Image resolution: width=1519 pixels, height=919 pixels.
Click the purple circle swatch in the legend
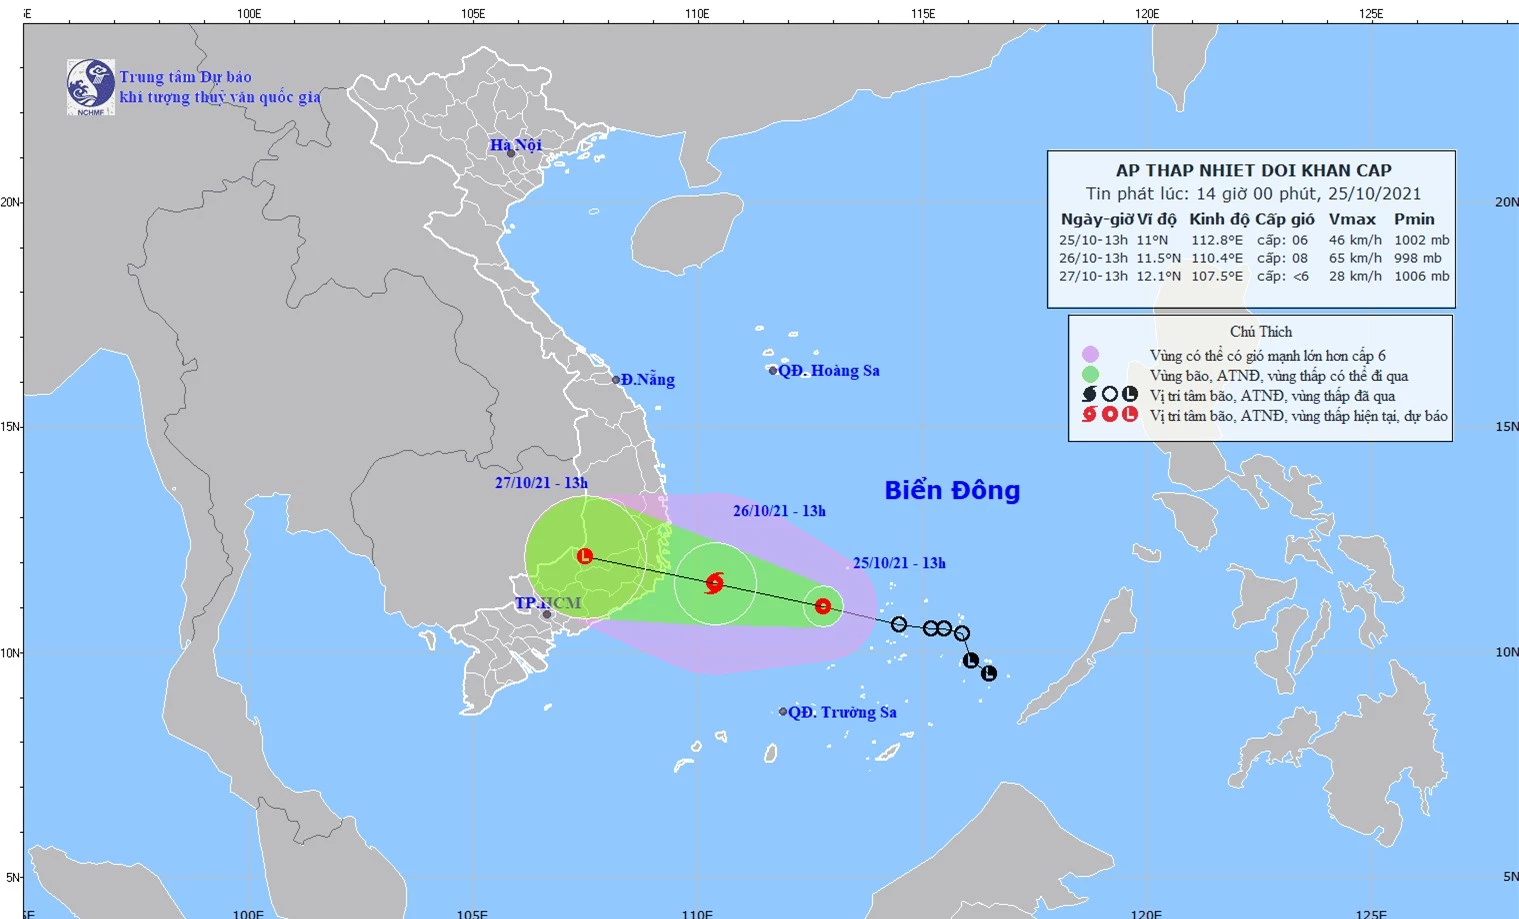coord(1090,354)
